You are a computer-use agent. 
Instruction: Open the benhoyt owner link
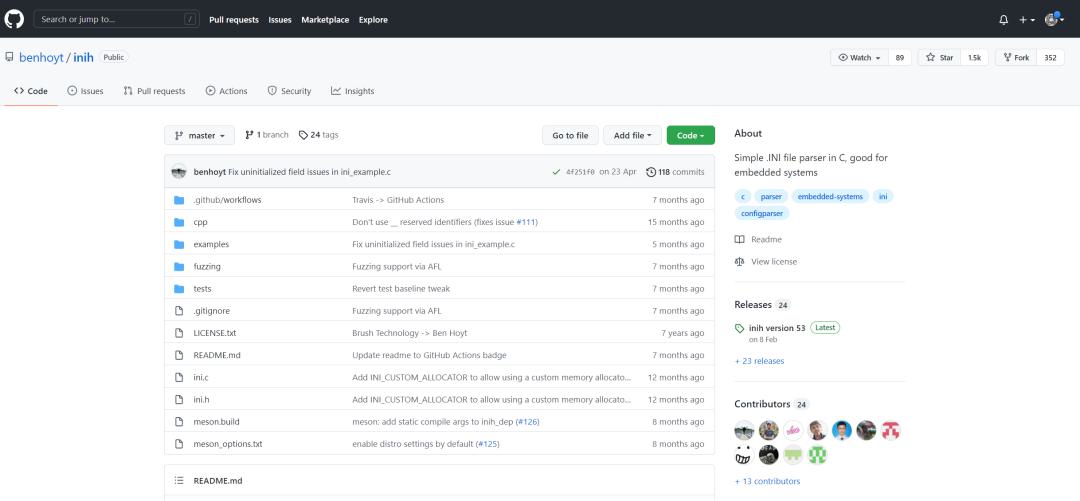pyautogui.click(x=41, y=58)
